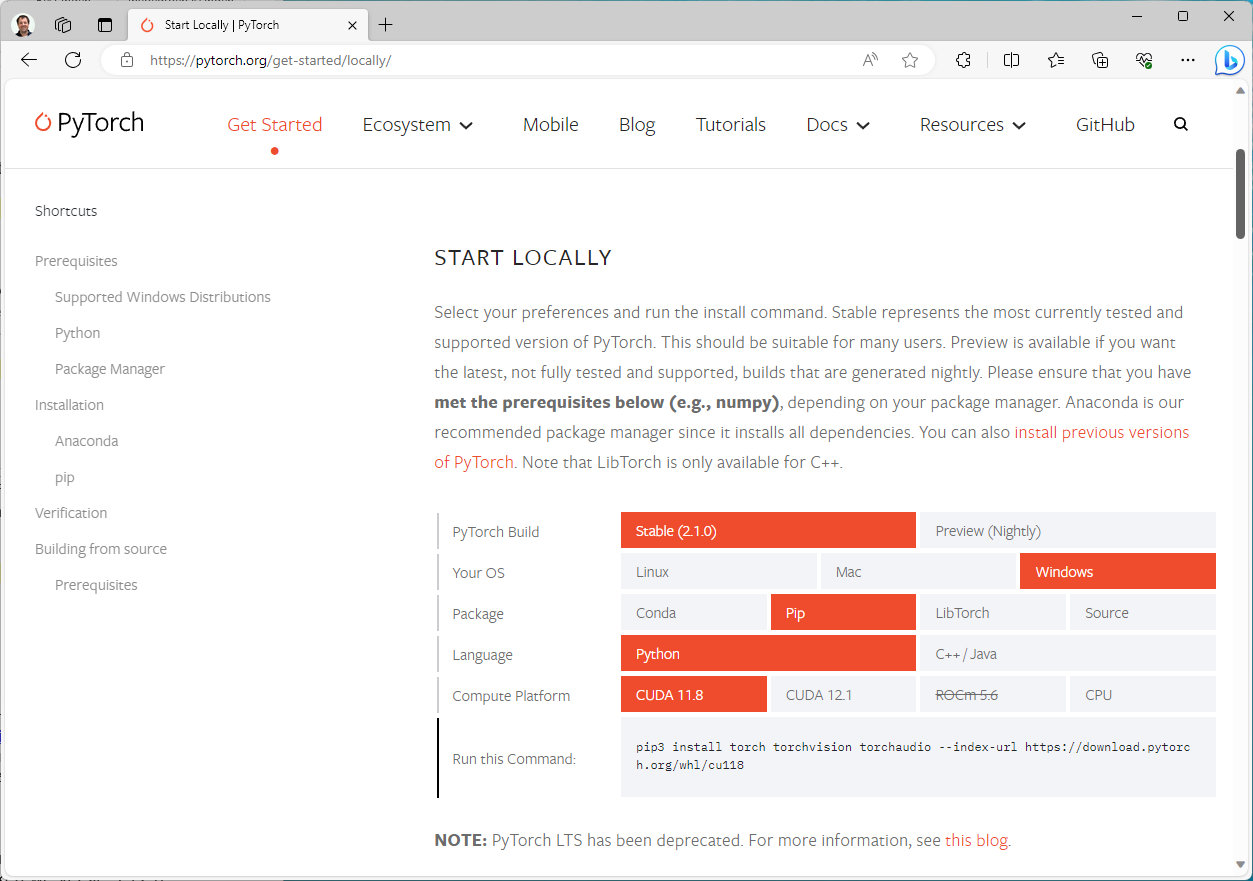
Task: Open Read aloud icon in address bar
Action: pos(870,60)
